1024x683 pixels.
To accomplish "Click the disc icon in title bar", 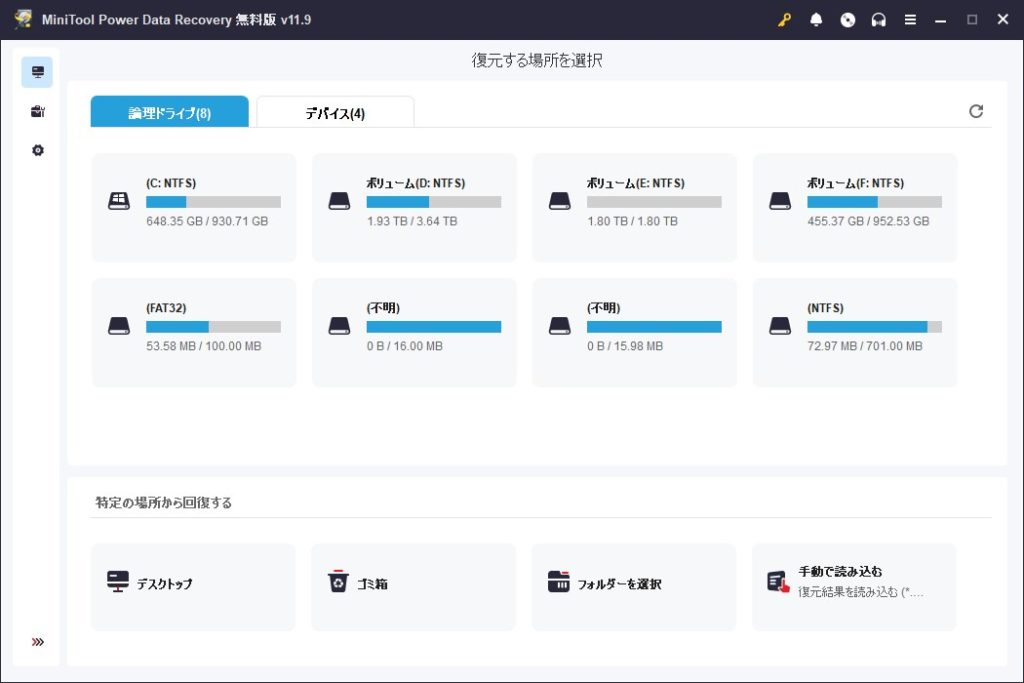I will (848, 20).
